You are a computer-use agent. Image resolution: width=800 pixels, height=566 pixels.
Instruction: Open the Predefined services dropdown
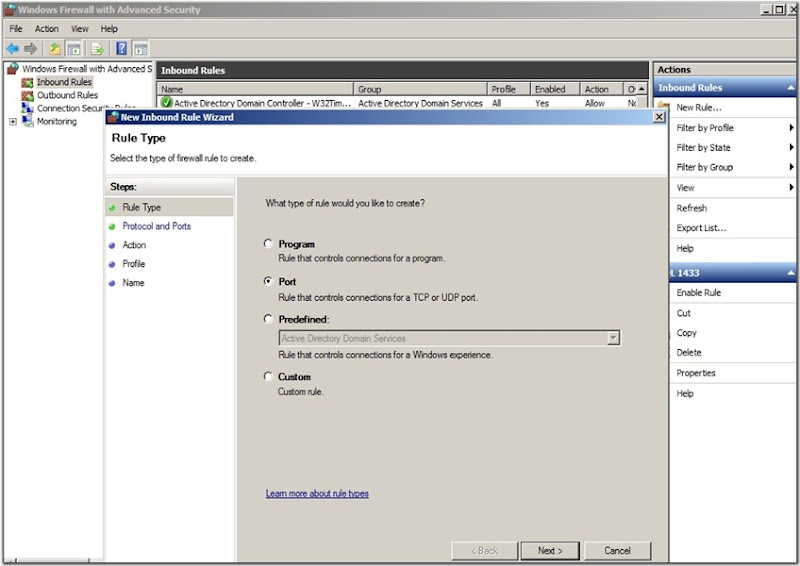(x=613, y=338)
